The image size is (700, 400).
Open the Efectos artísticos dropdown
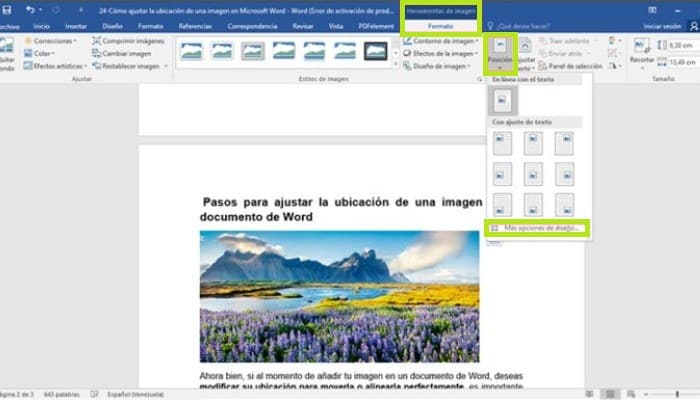55,66
